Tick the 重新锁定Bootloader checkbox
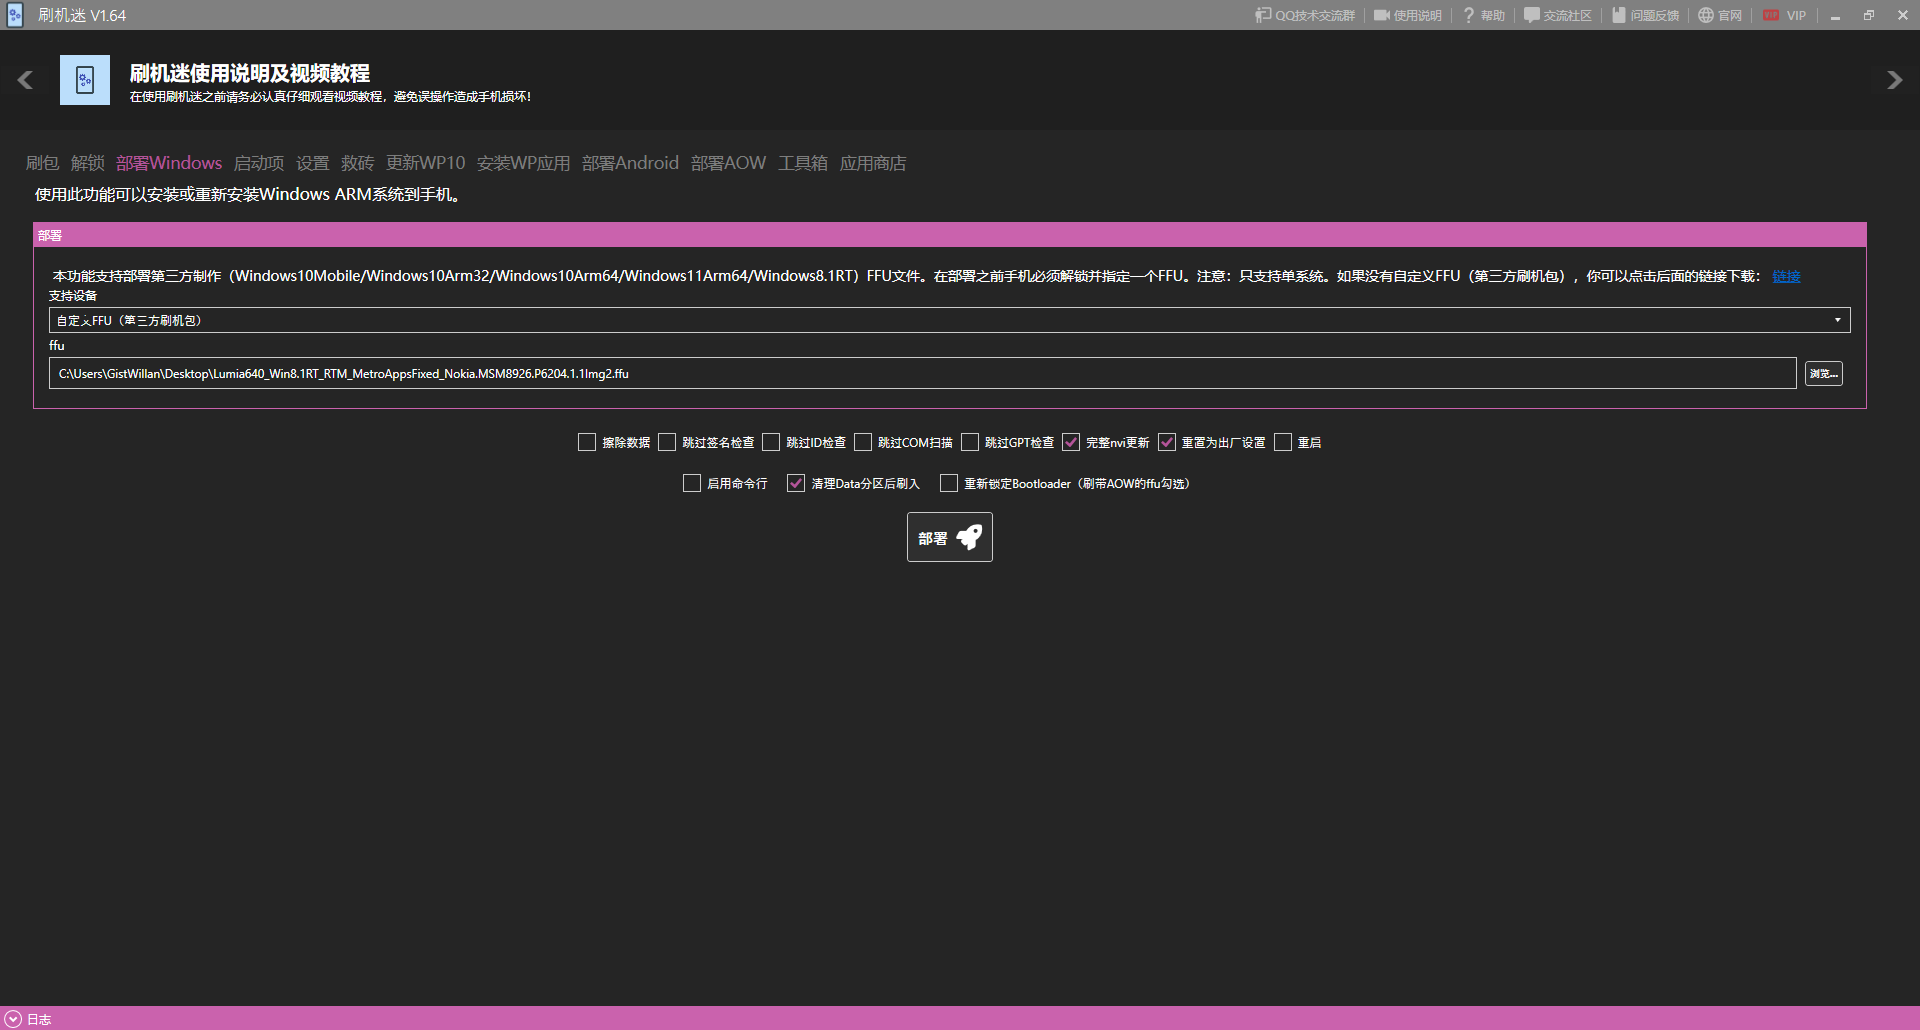This screenshot has width=1920, height=1030. coord(949,483)
